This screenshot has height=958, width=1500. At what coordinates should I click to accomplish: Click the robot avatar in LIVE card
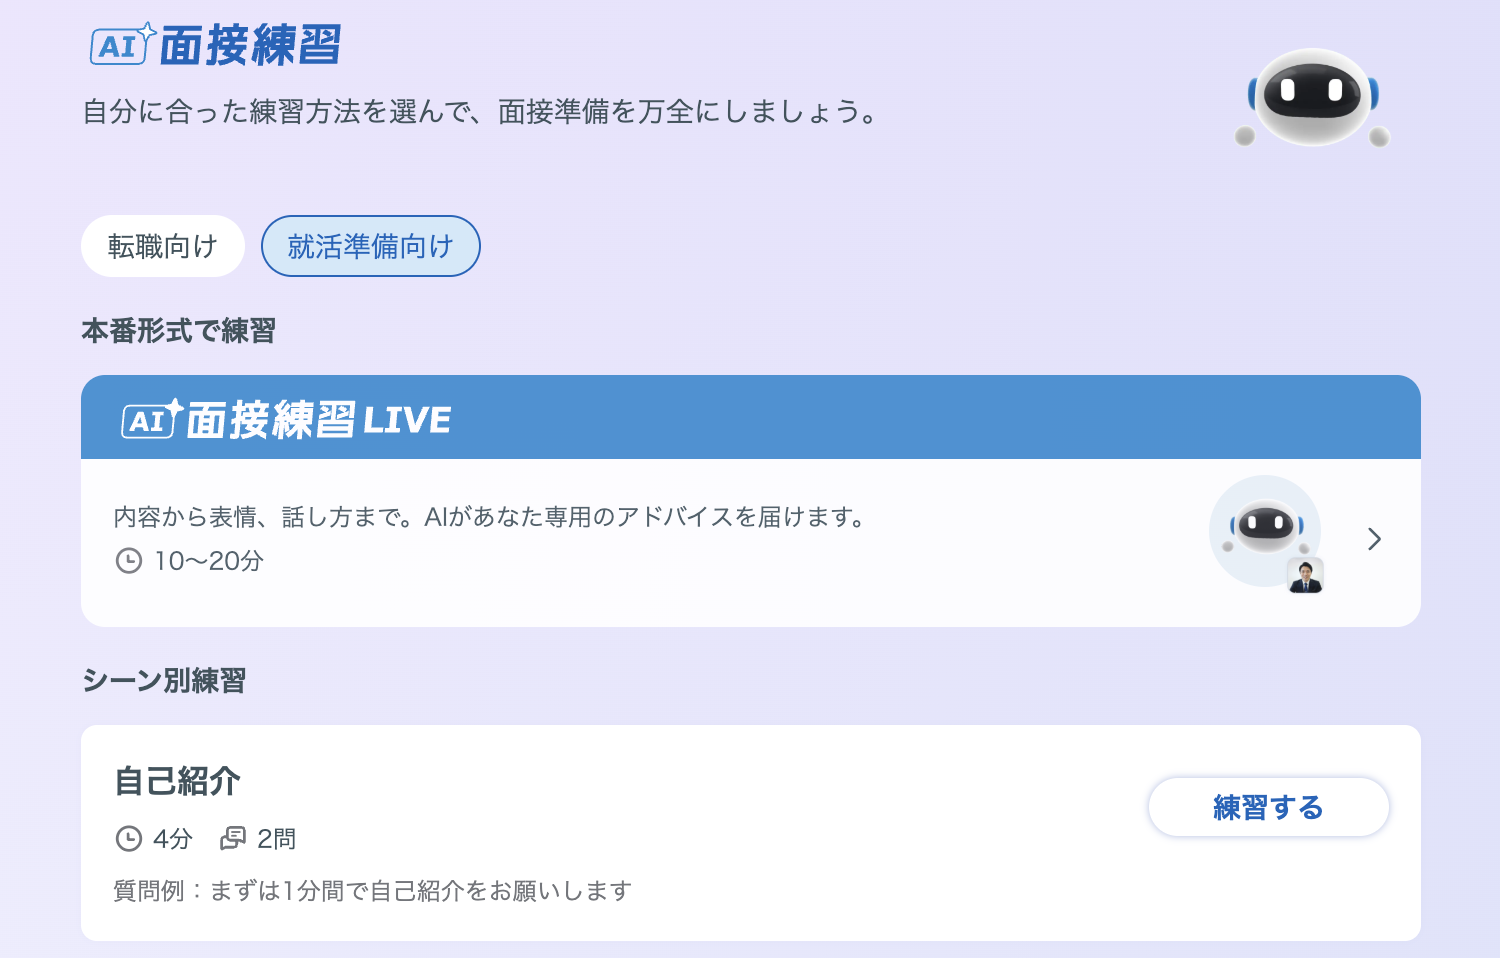coord(1265,530)
